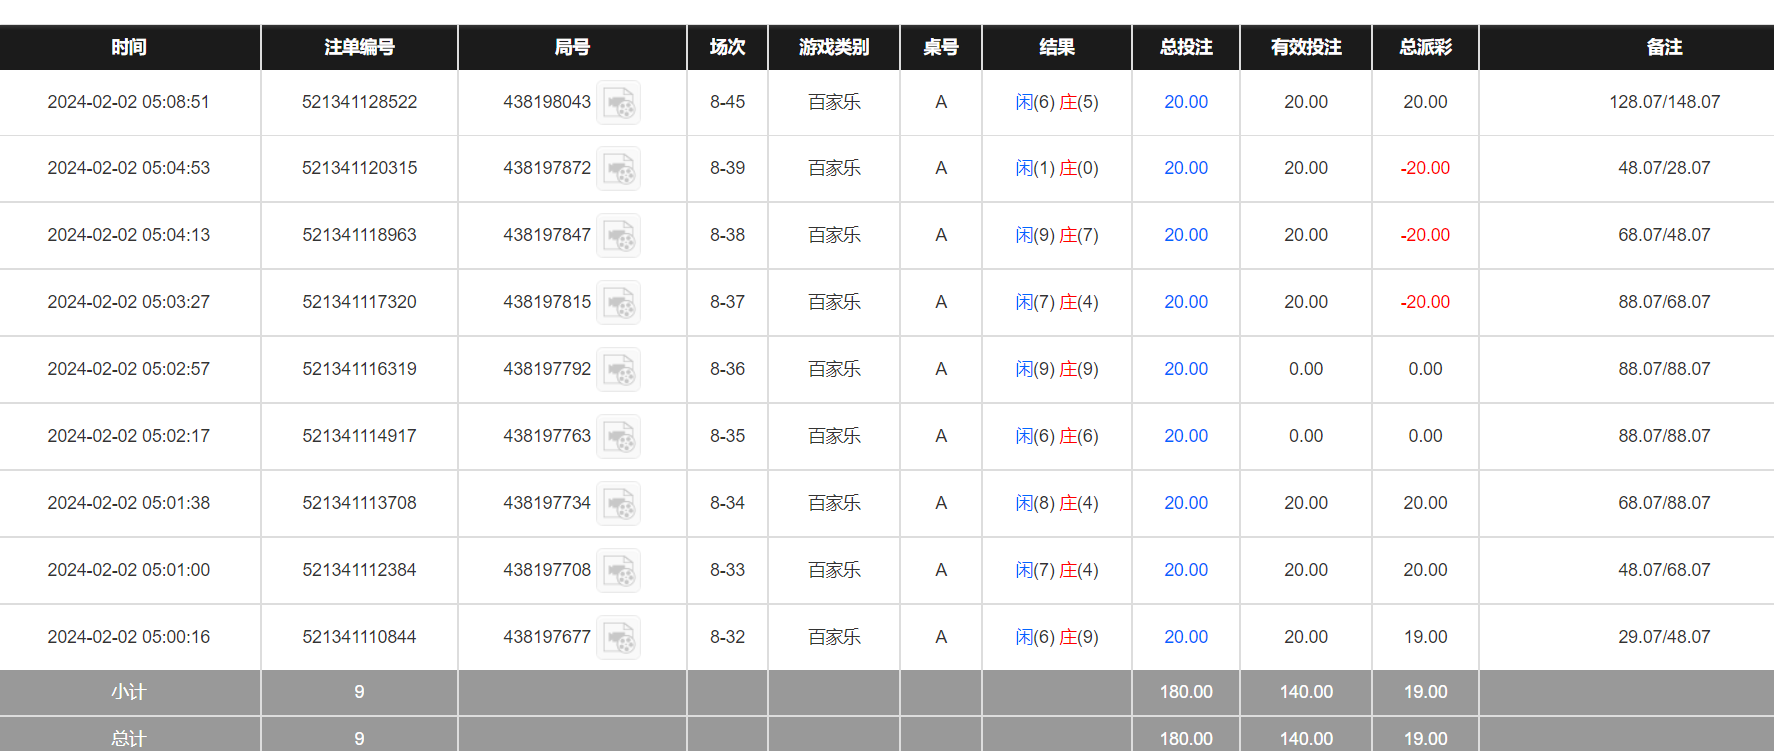
Task: Click the 有效投注 column header
Action: (x=1305, y=47)
